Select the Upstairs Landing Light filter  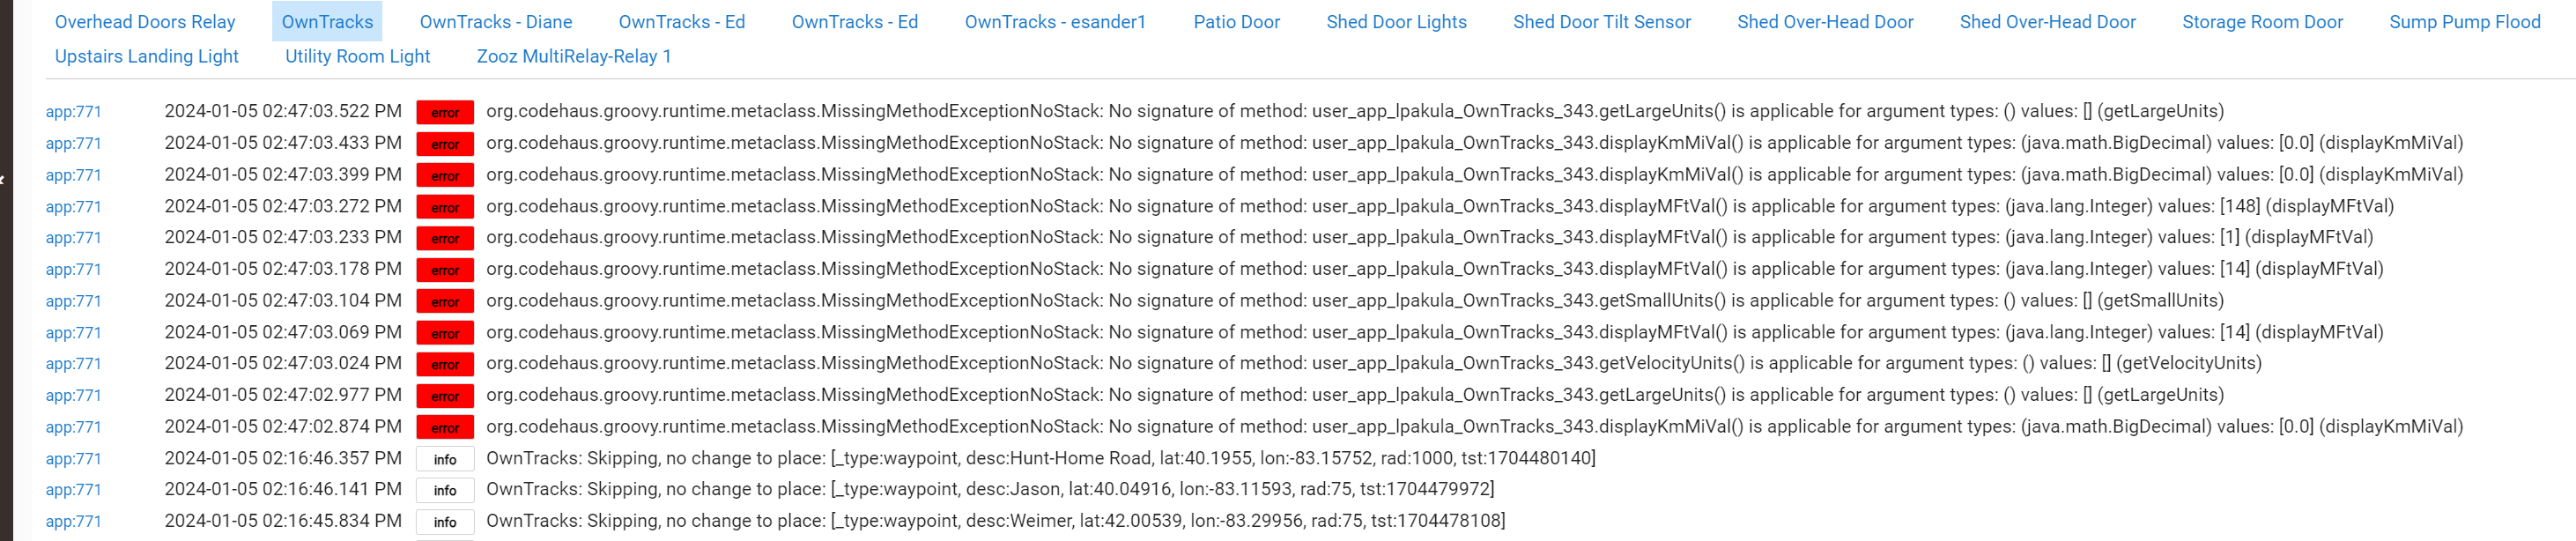point(147,56)
